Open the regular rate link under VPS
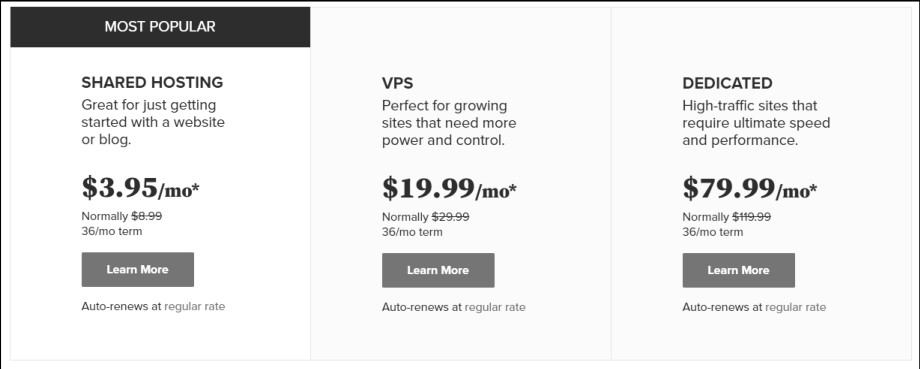Image resolution: width=920 pixels, height=369 pixels. click(x=495, y=307)
